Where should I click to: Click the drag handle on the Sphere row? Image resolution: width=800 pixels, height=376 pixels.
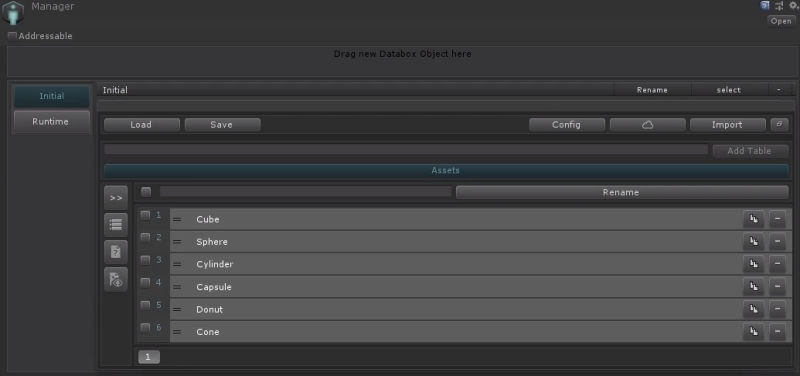click(x=177, y=242)
